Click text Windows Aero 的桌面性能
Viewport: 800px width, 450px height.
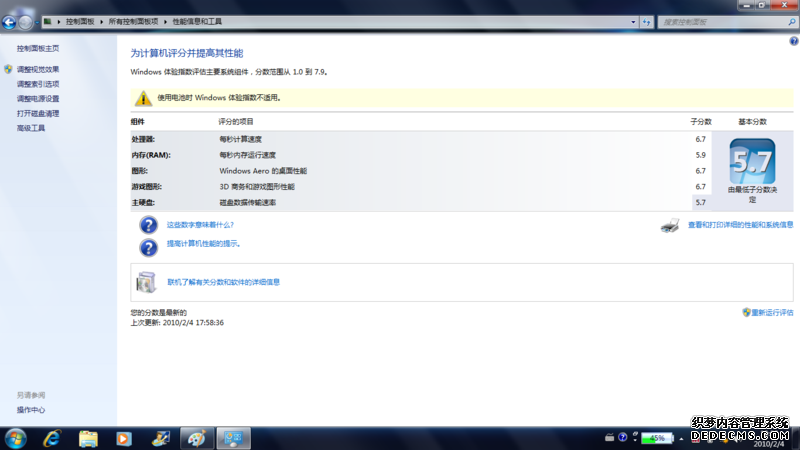pyautogui.click(x=263, y=171)
